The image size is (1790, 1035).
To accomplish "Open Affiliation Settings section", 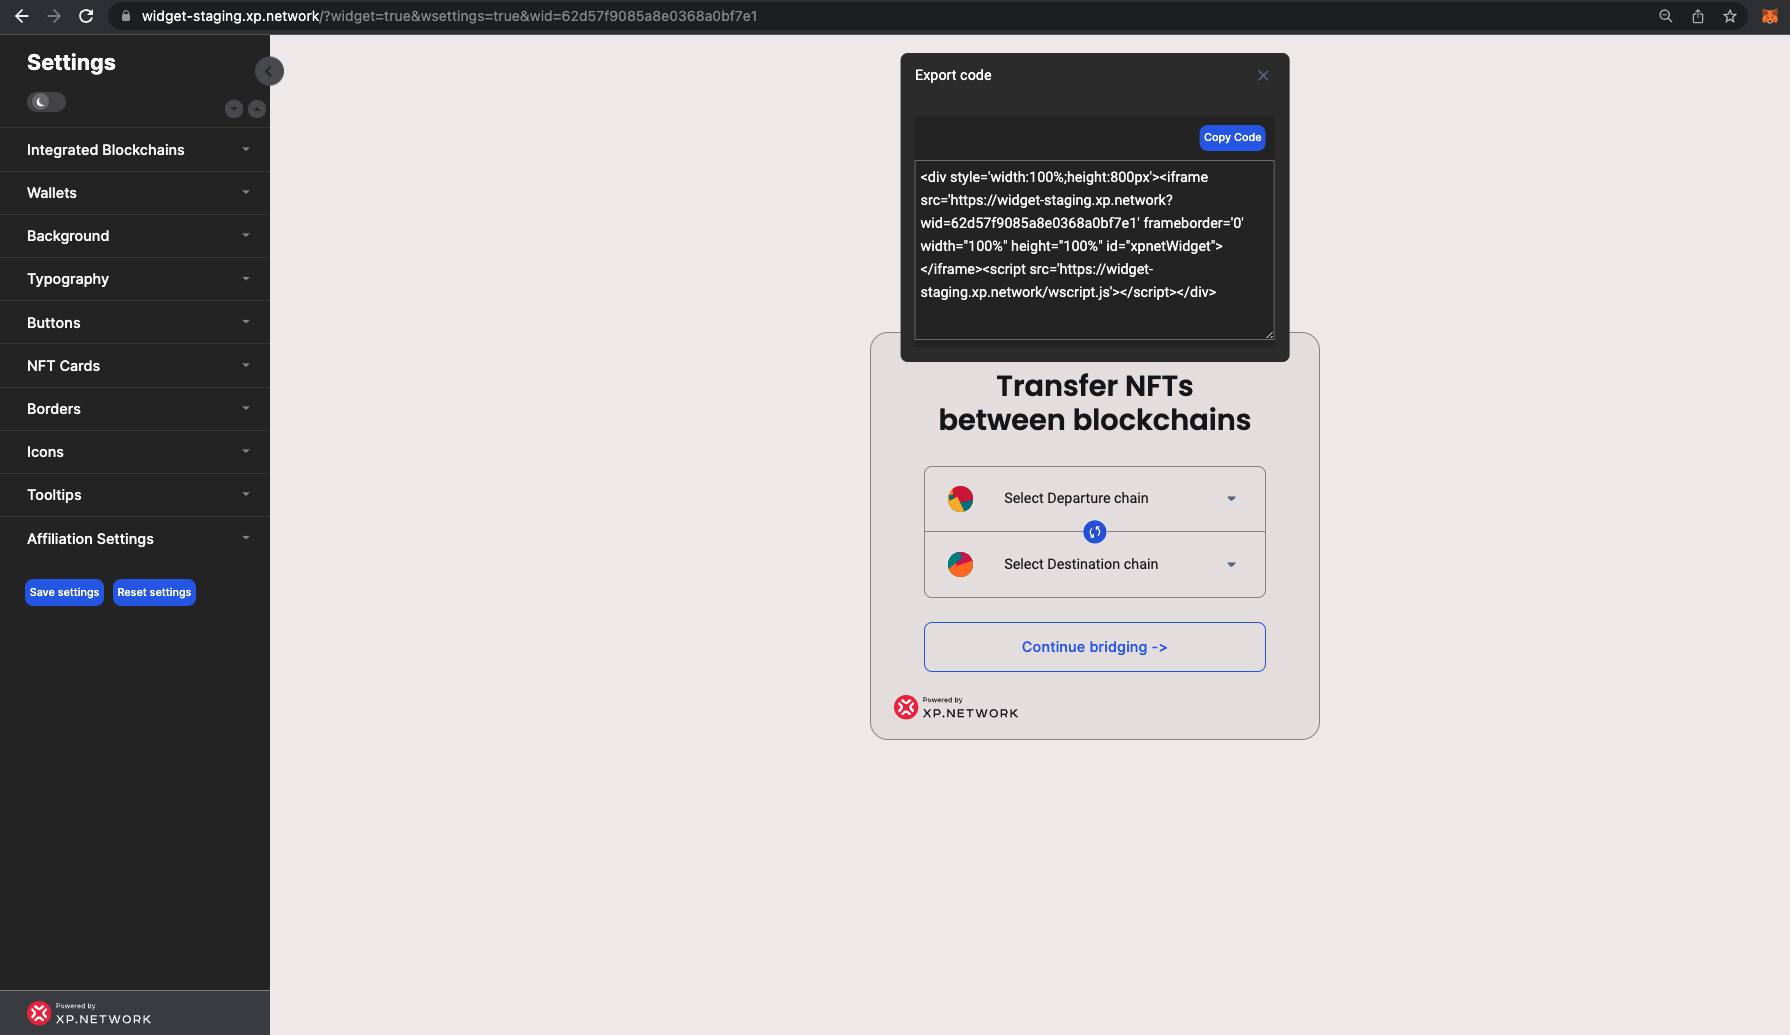I will (x=135, y=539).
